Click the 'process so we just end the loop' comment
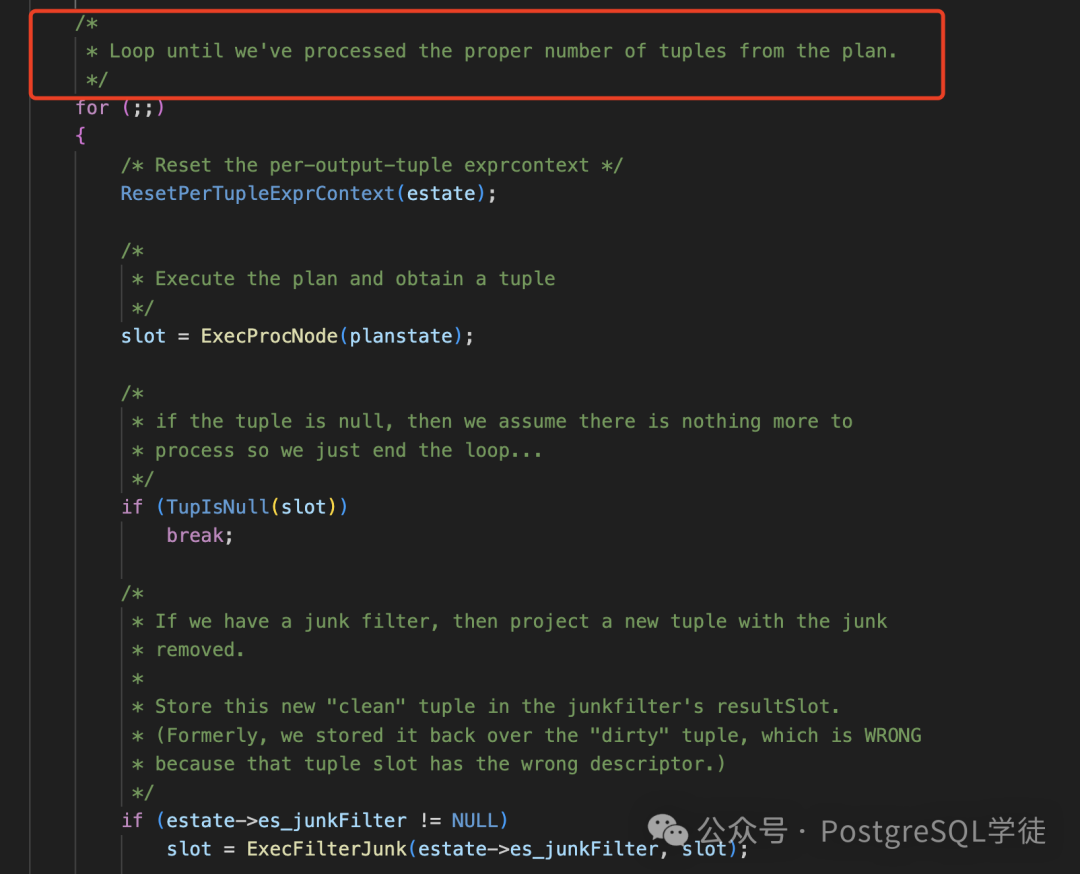This screenshot has height=874, width=1080. [337, 450]
